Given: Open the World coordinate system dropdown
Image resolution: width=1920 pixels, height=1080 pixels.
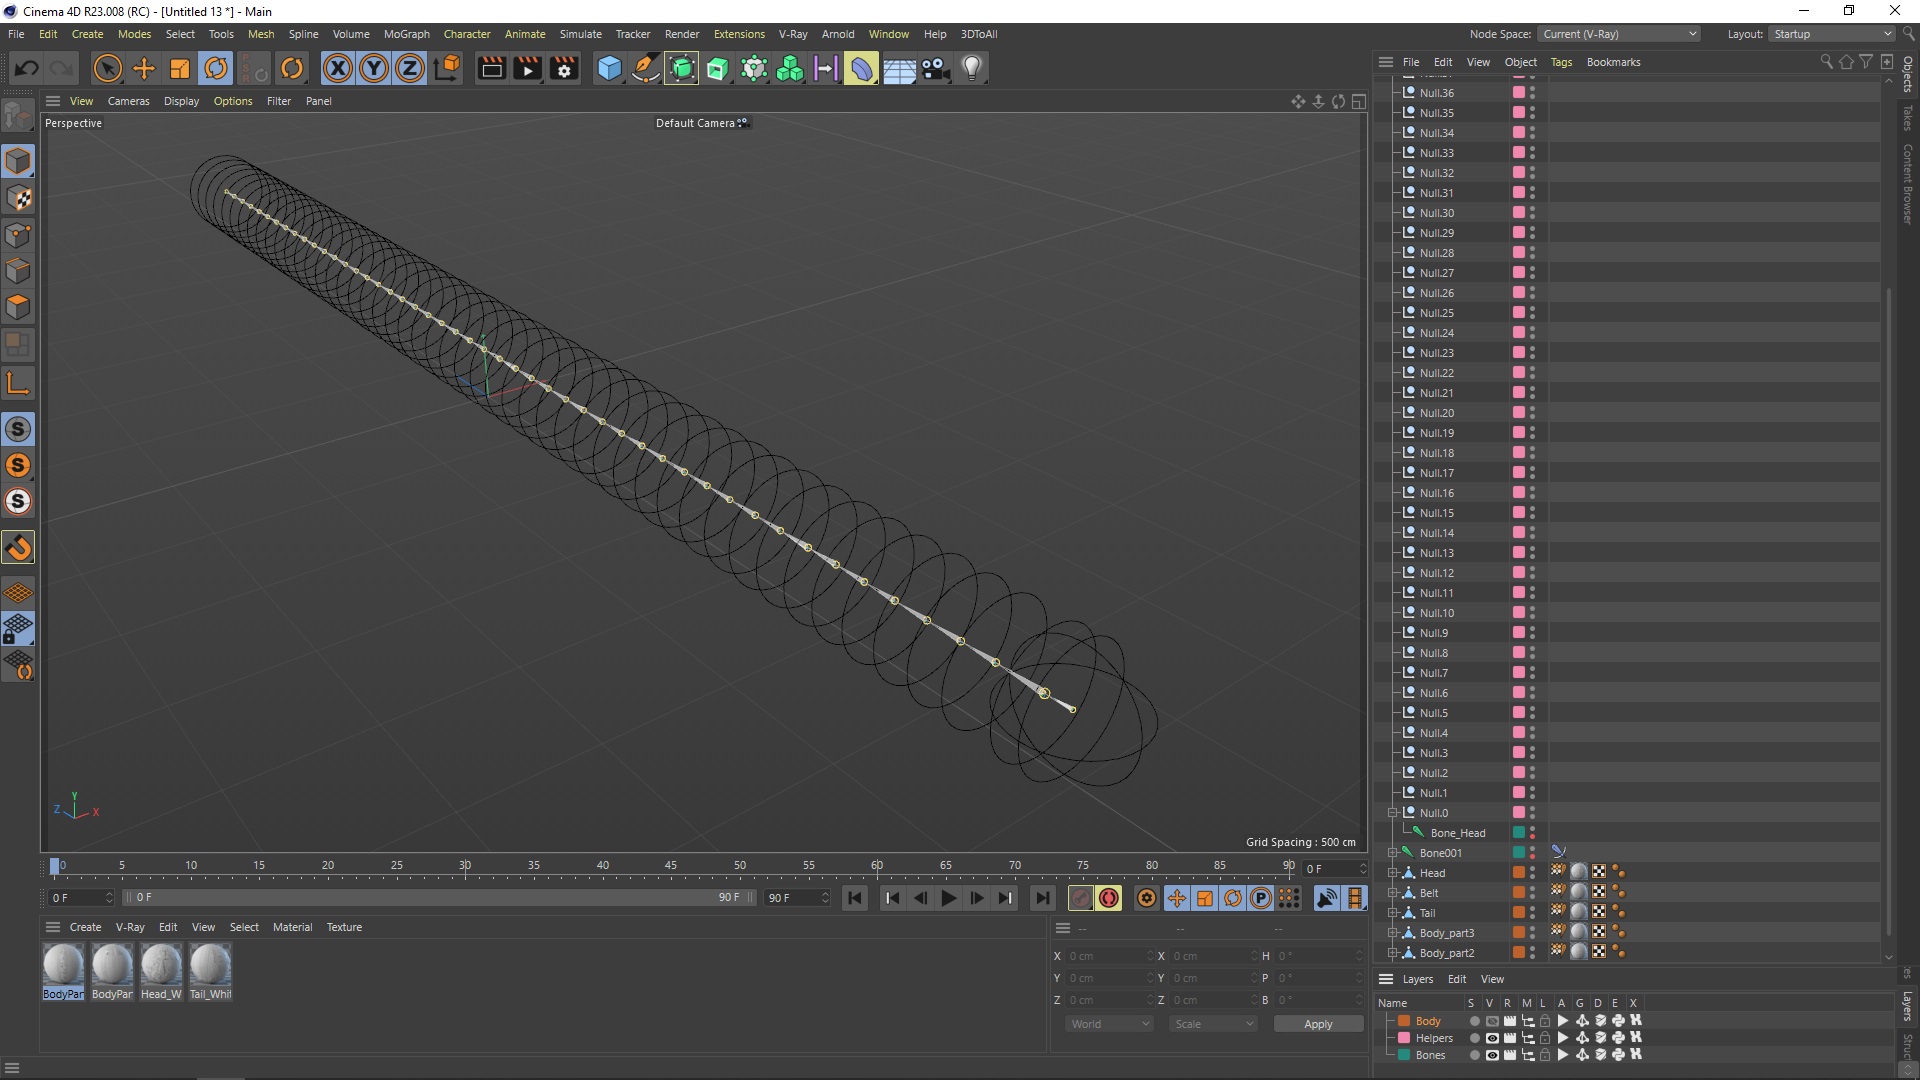Looking at the screenshot, I should point(1109,1024).
